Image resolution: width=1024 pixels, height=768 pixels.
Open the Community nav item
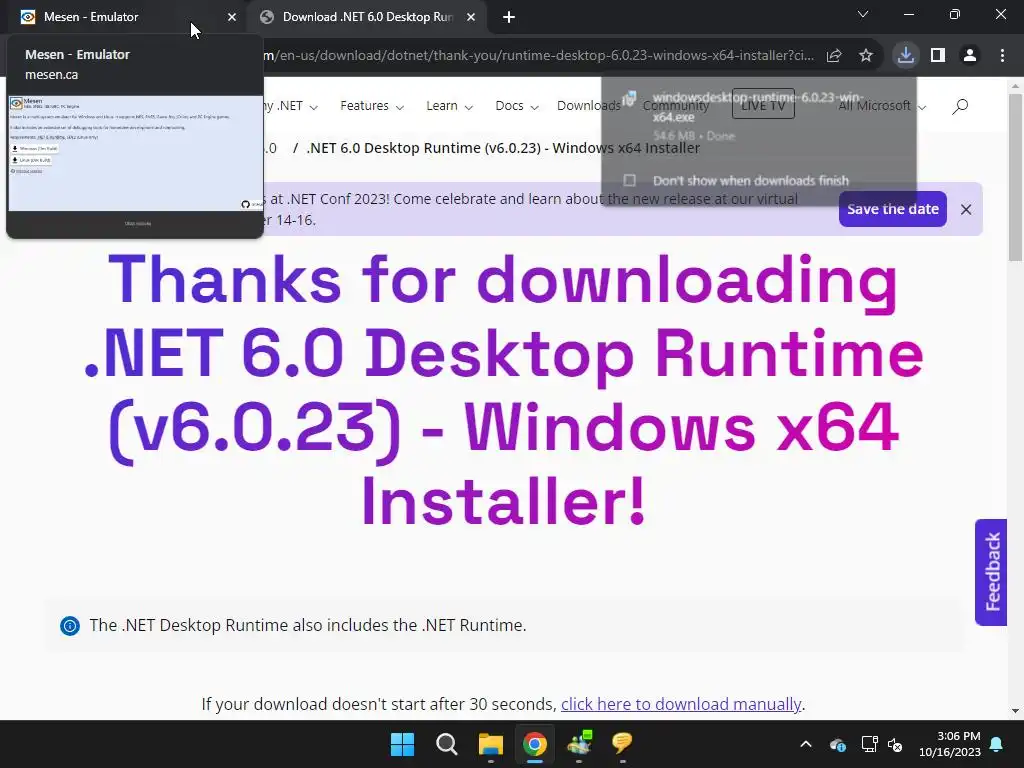675,106
